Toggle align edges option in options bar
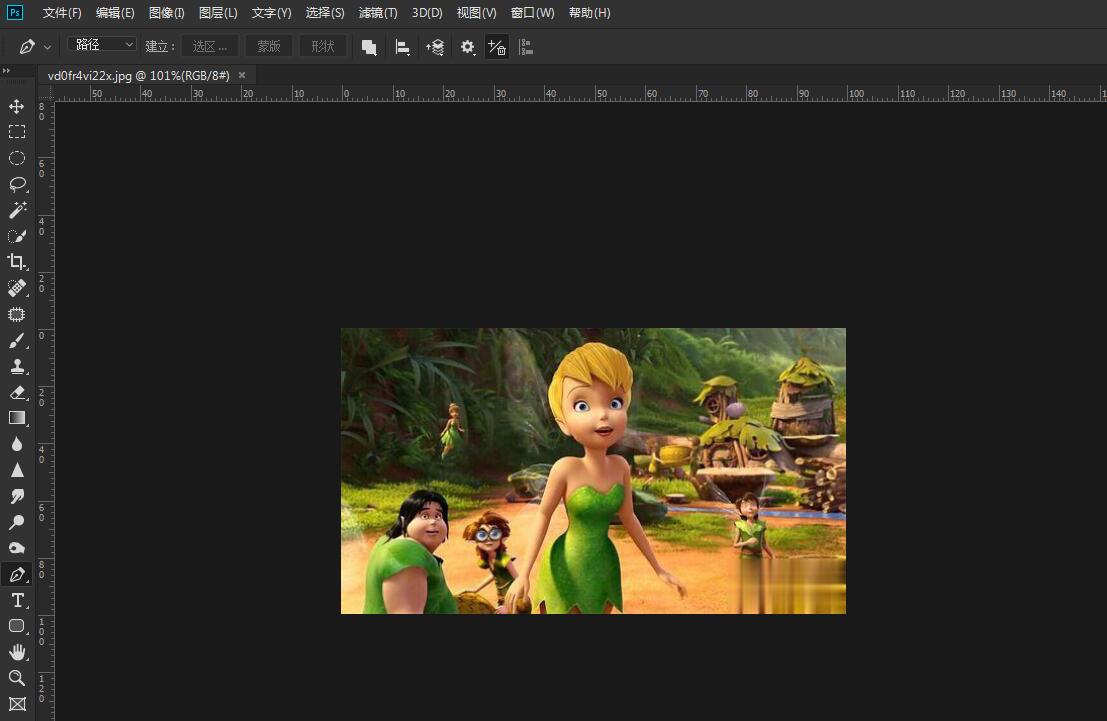 pos(526,47)
